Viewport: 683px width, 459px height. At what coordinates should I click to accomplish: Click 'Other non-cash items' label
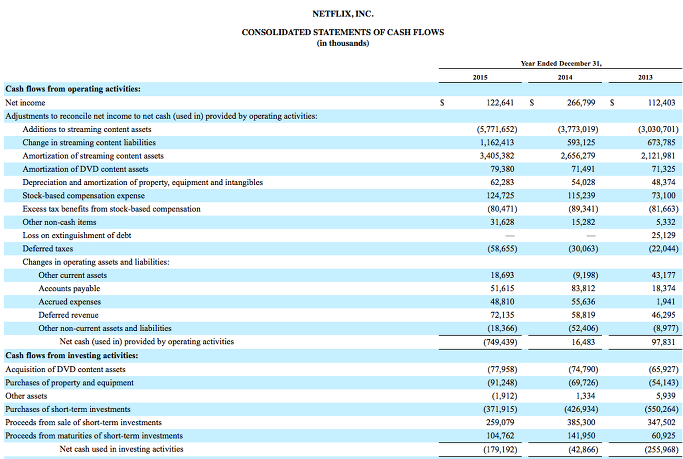(59, 222)
